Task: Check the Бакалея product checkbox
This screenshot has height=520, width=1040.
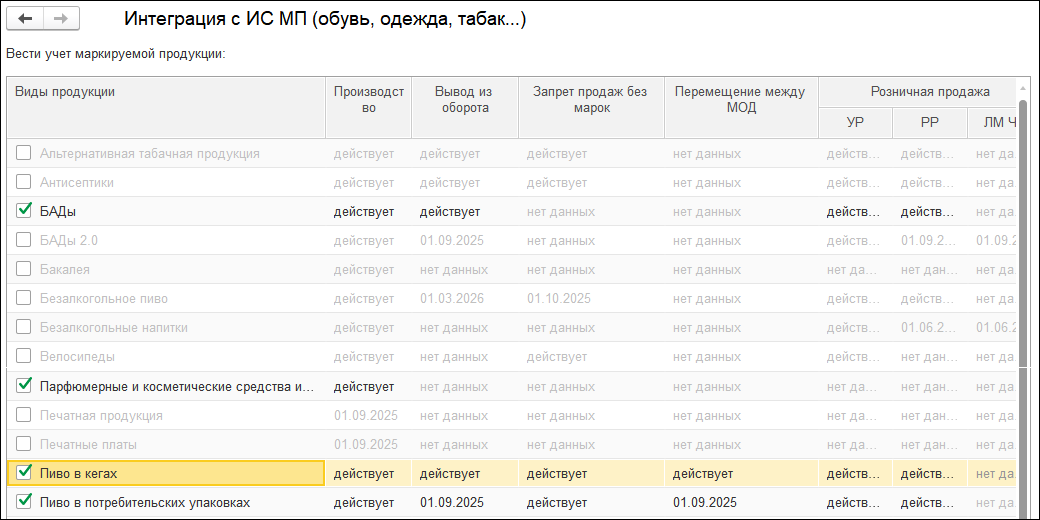Action: coord(24,269)
